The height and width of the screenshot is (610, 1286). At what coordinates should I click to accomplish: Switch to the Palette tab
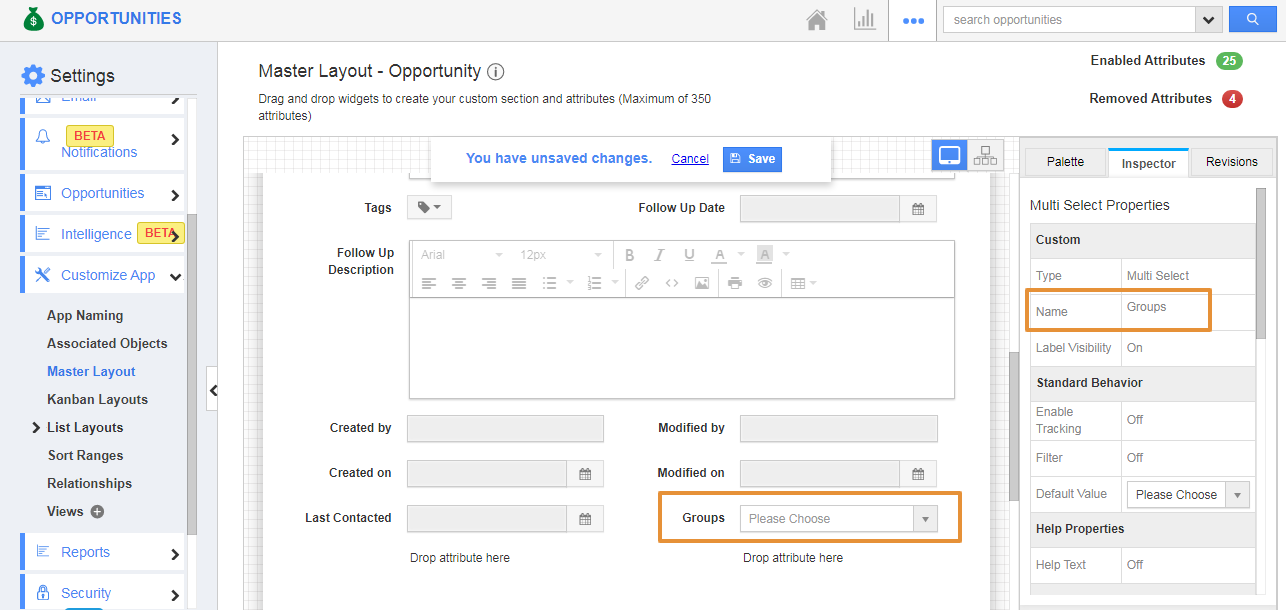(1065, 162)
